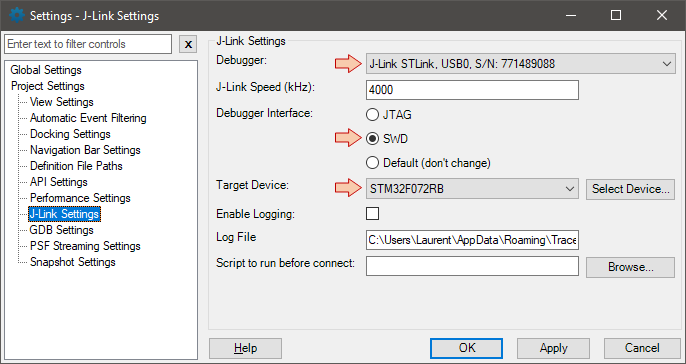Open Global Settings in the tree
Viewport: 686px width, 364px height.
(46, 70)
